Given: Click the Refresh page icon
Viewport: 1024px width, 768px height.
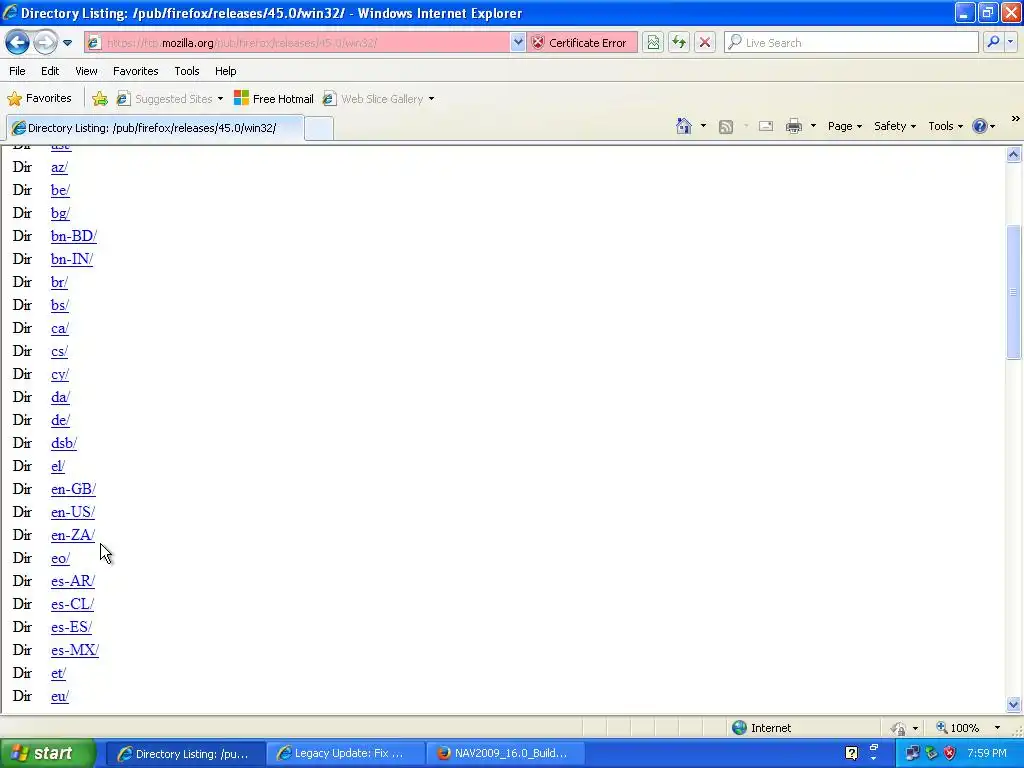Looking at the screenshot, I should (679, 42).
